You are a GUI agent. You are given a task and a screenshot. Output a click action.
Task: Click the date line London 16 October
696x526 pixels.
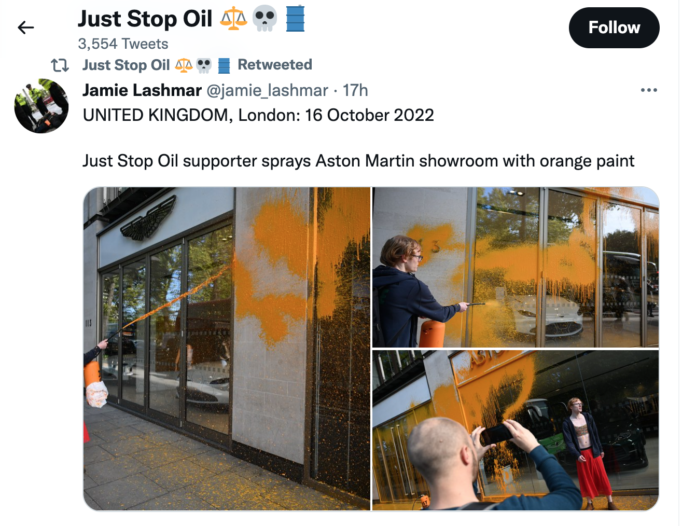click(258, 115)
